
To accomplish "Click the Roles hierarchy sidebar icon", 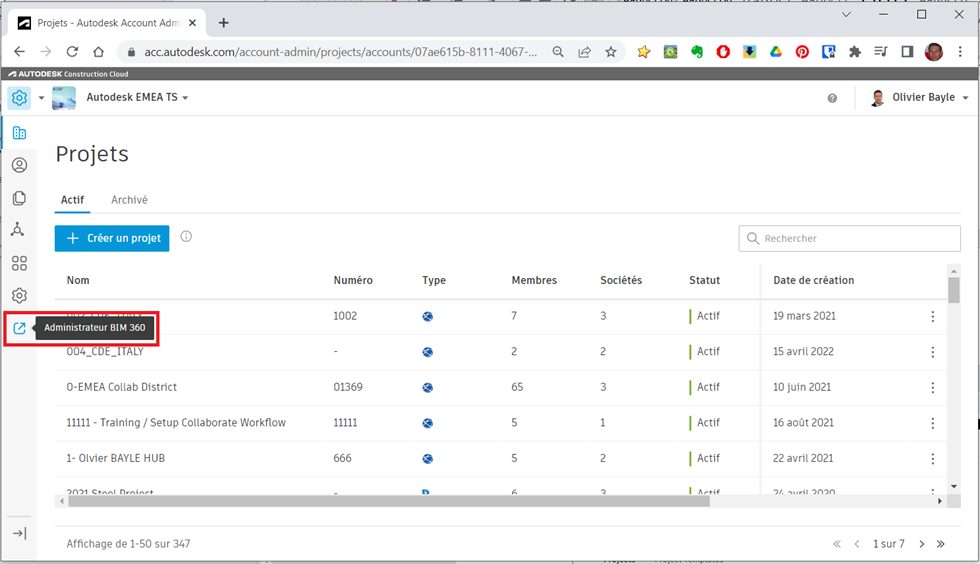I will [18, 229].
